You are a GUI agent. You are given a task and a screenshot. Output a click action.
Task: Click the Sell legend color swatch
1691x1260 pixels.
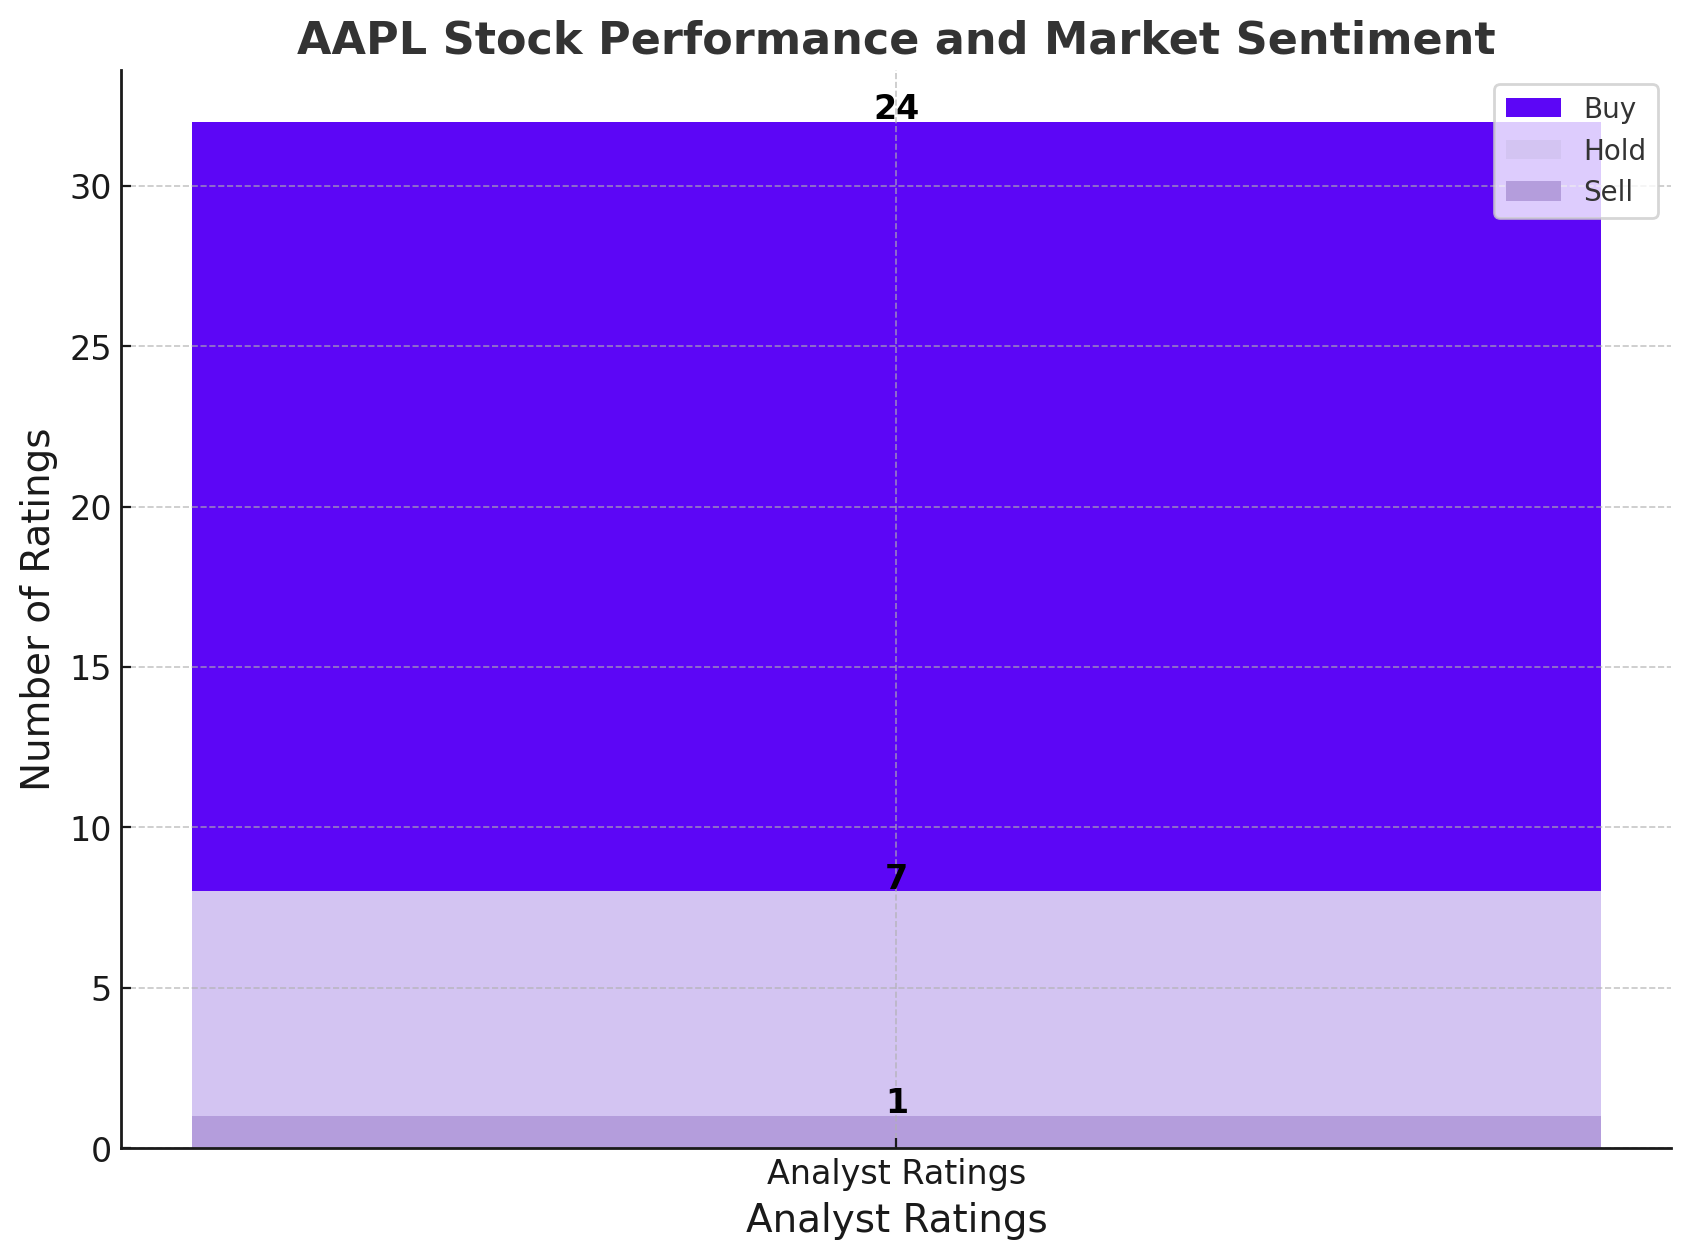(x=1533, y=191)
